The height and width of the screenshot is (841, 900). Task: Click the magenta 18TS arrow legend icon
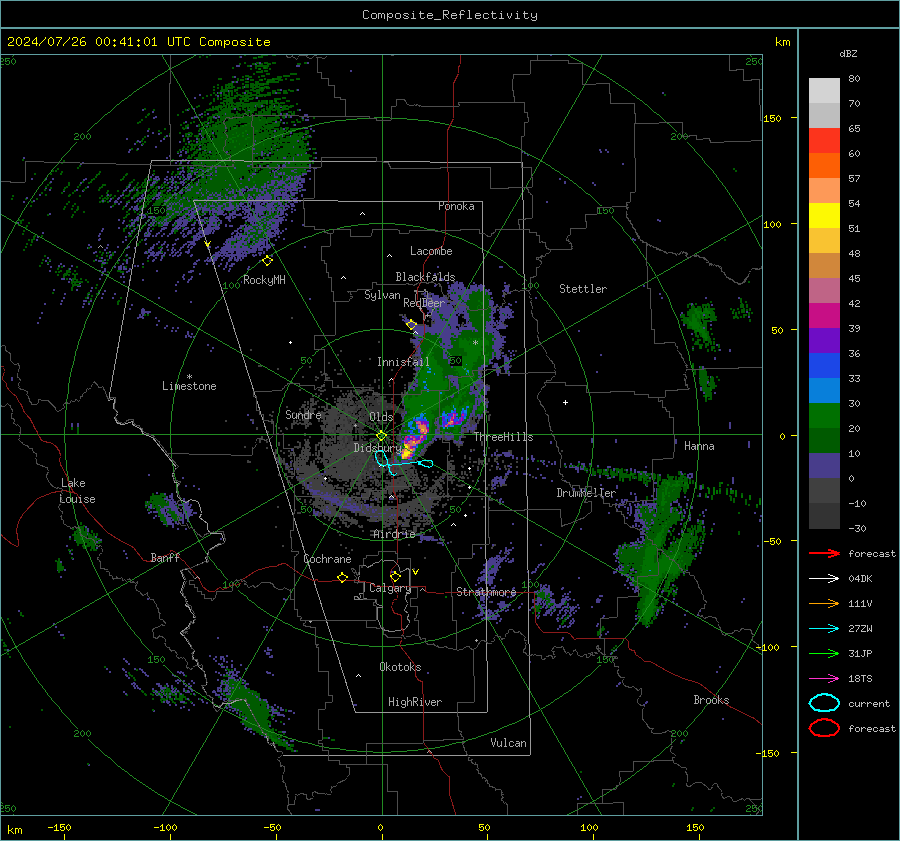(824, 679)
